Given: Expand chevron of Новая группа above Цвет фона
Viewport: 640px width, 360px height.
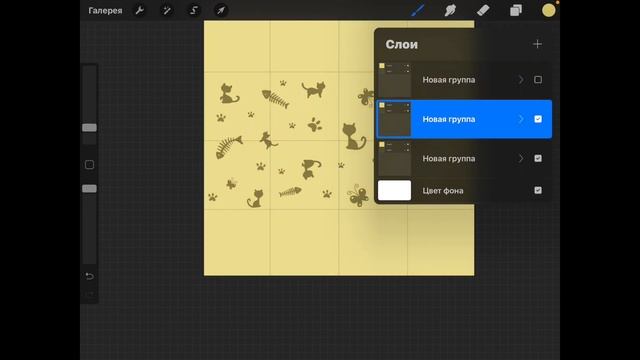Looking at the screenshot, I should pyautogui.click(x=521, y=158).
